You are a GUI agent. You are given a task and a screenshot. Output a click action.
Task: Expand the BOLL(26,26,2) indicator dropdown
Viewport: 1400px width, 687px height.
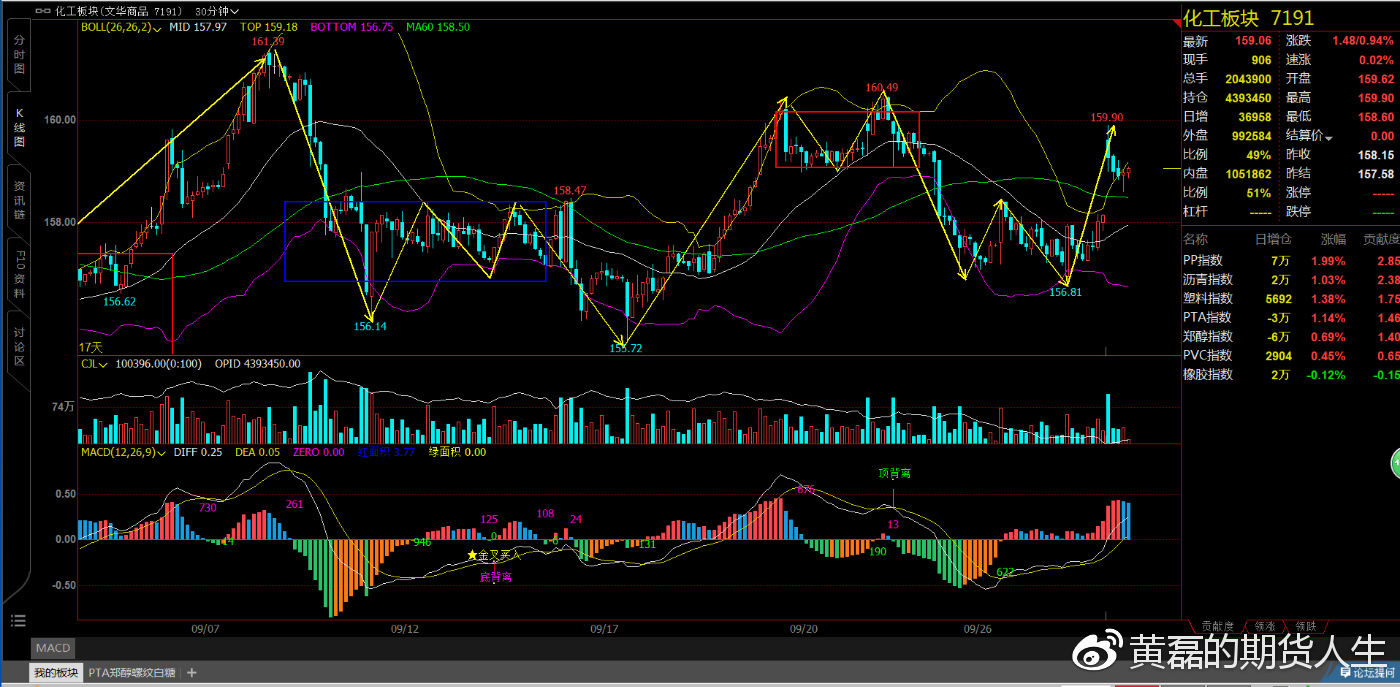click(121, 27)
